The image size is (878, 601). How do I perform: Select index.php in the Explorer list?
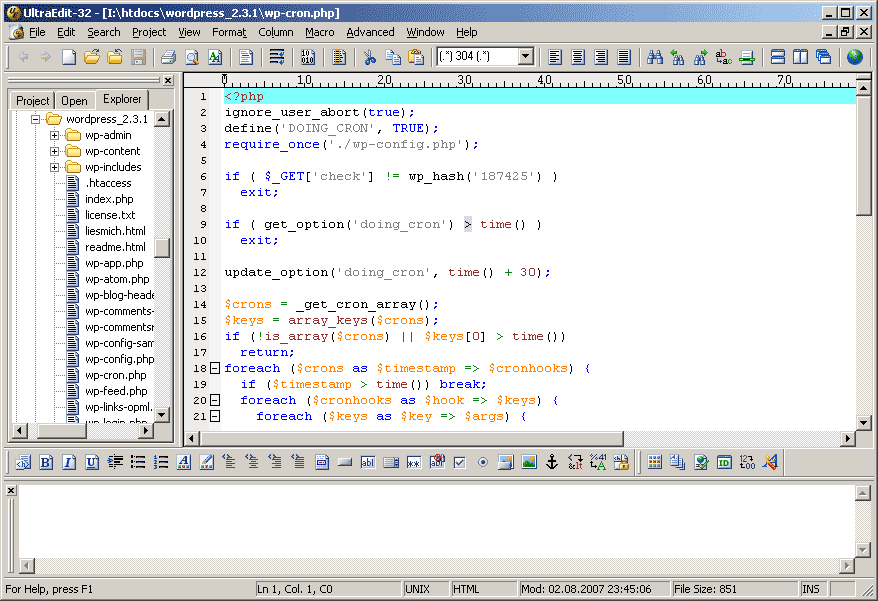click(108, 199)
